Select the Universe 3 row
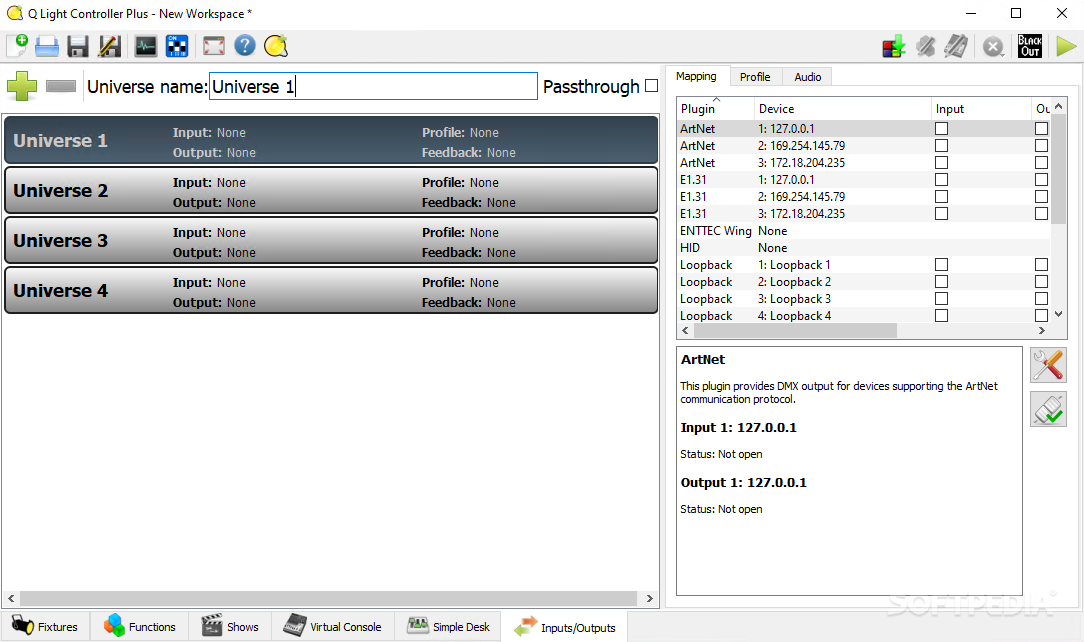Screen dimensions: 1084x642 pos(331,241)
